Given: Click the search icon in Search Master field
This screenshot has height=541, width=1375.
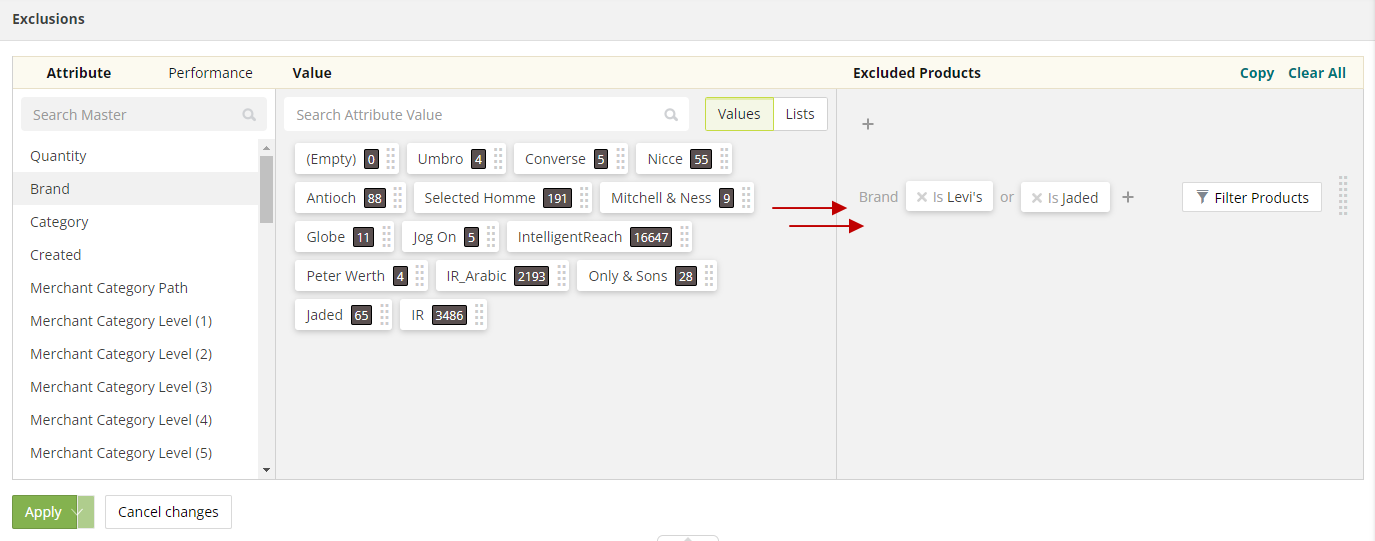Looking at the screenshot, I should click(x=249, y=115).
